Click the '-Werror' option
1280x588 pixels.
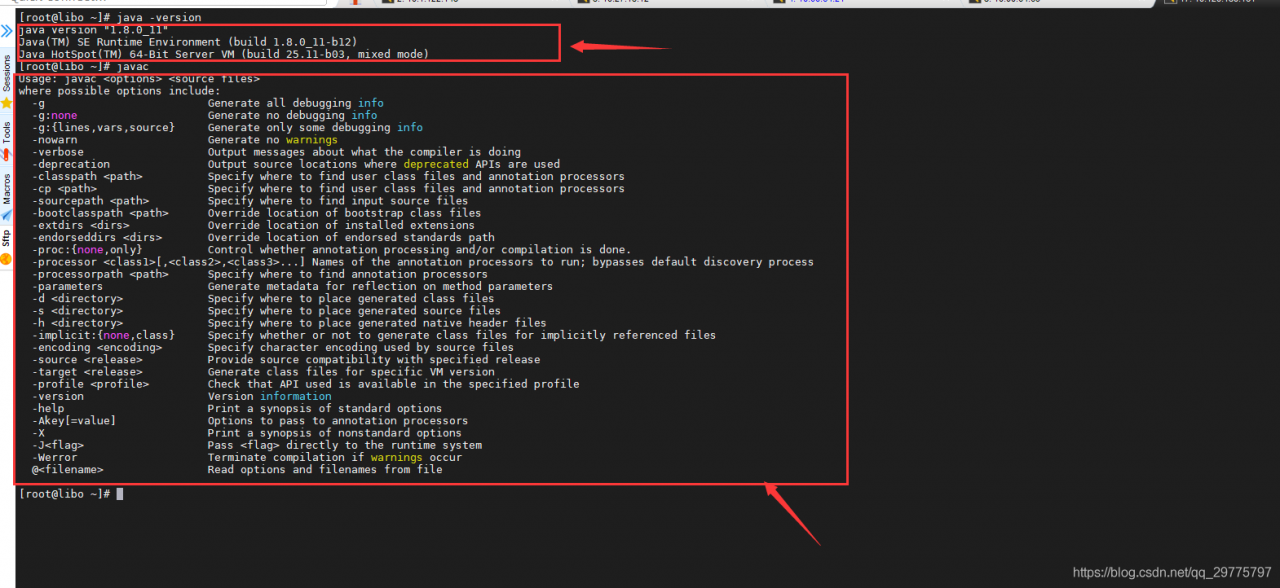54,457
